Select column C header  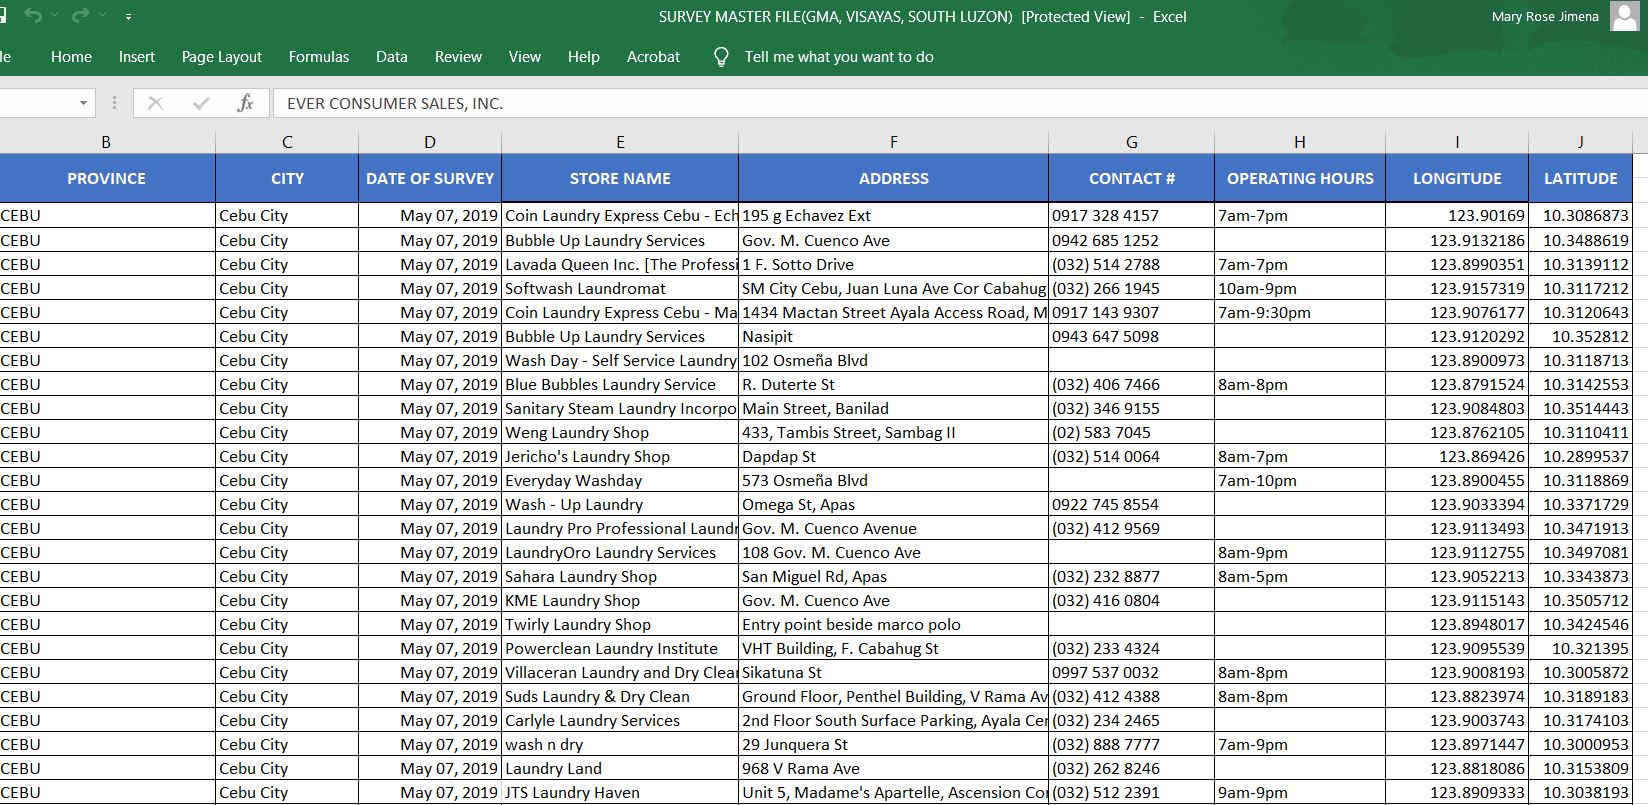point(287,142)
